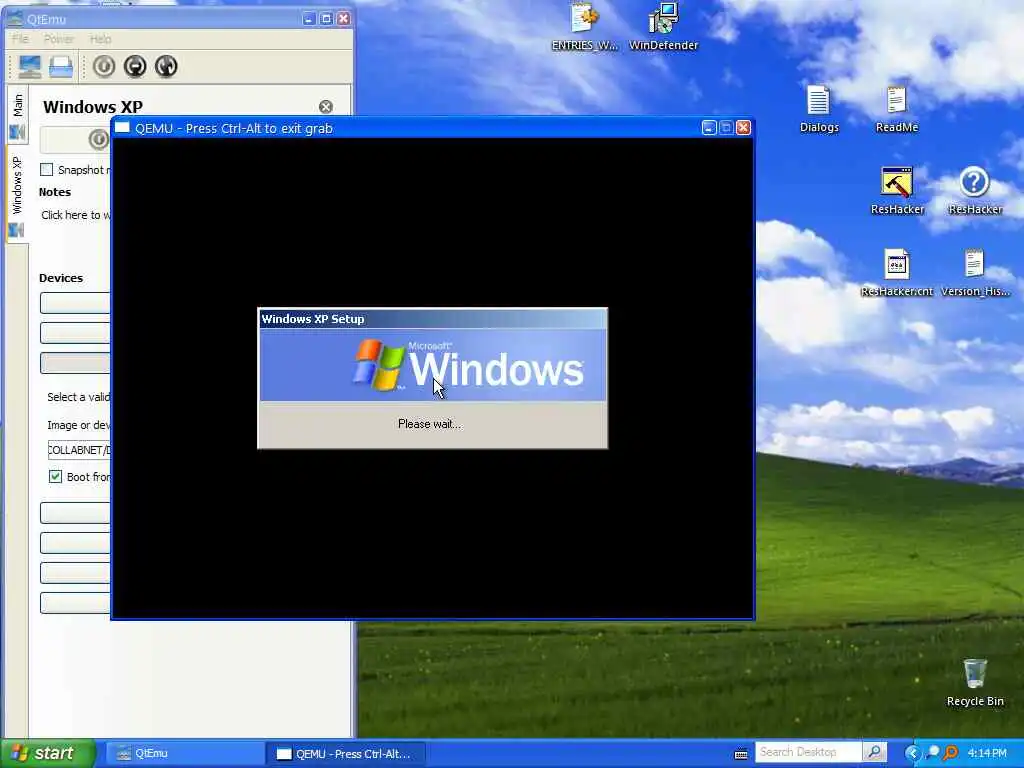Click the QEMU window title bar icon
The height and width of the screenshot is (768, 1024).
click(x=122, y=128)
